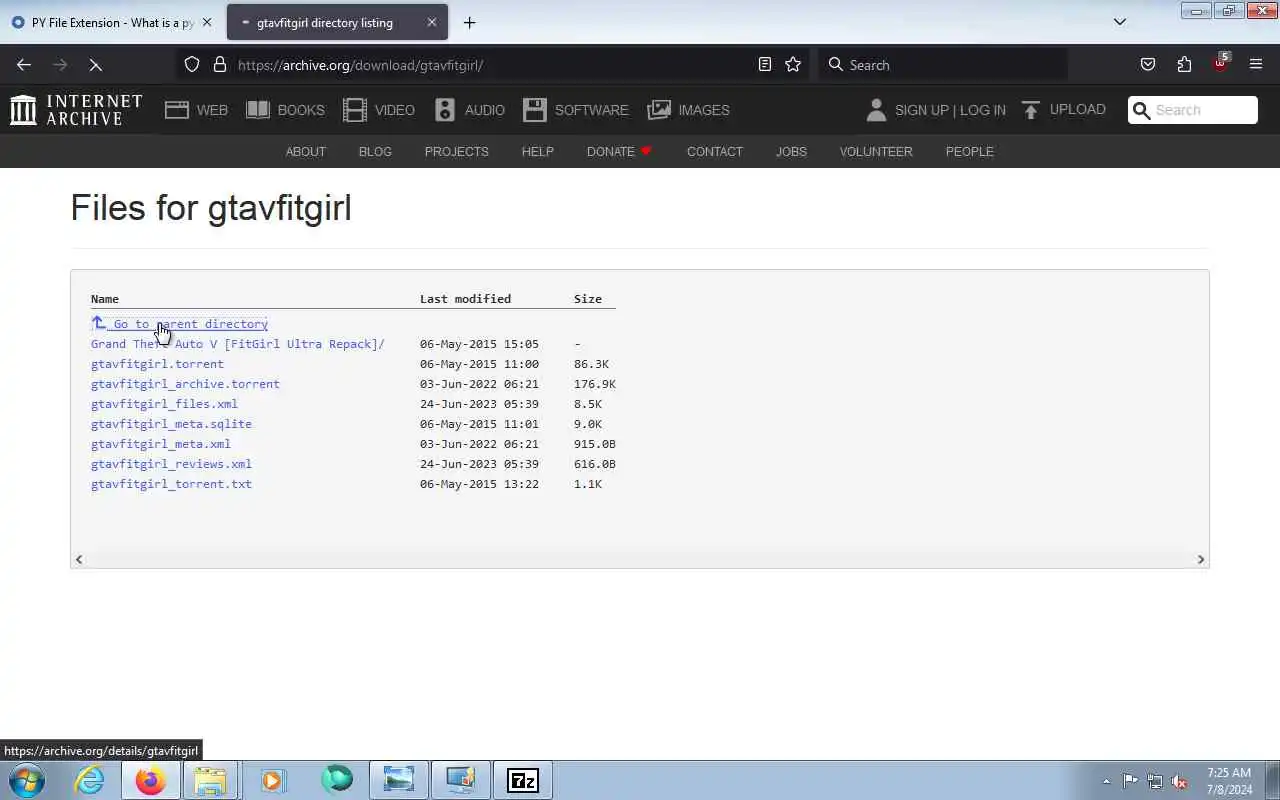Image resolution: width=1280 pixels, height=800 pixels.
Task: Open gtavfitgirl_meta.sqlite
Action: tap(171, 424)
